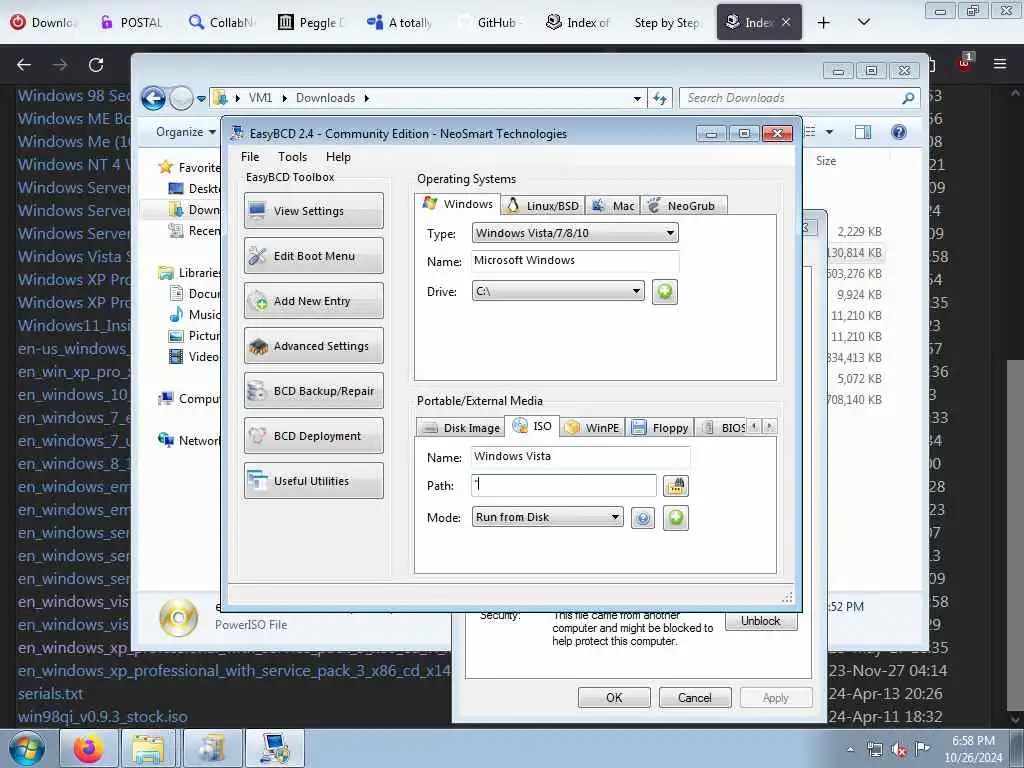Switch to Peggle browser tab
The image size is (1024, 768).
point(310,22)
